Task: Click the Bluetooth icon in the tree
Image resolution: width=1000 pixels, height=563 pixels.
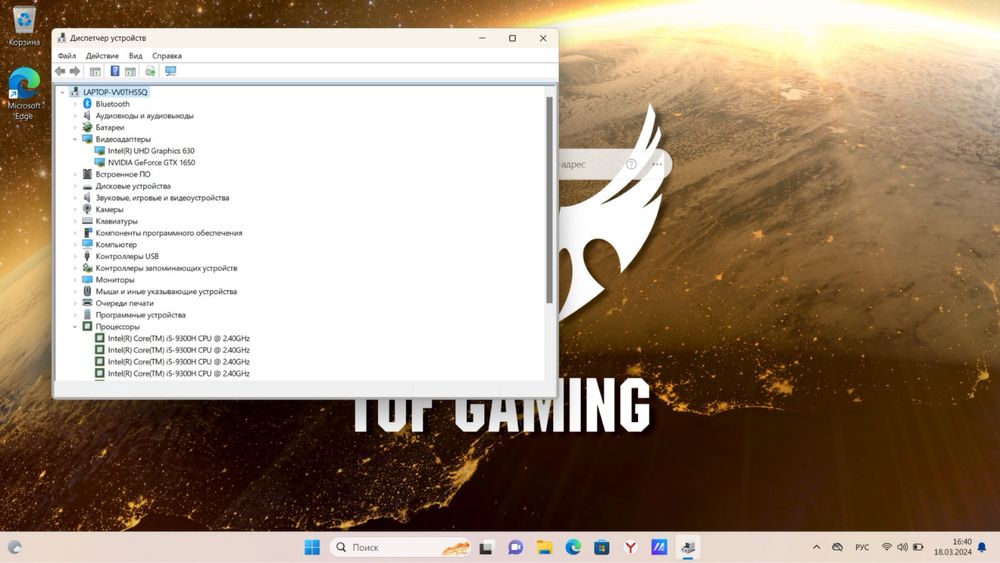Action: [x=87, y=104]
